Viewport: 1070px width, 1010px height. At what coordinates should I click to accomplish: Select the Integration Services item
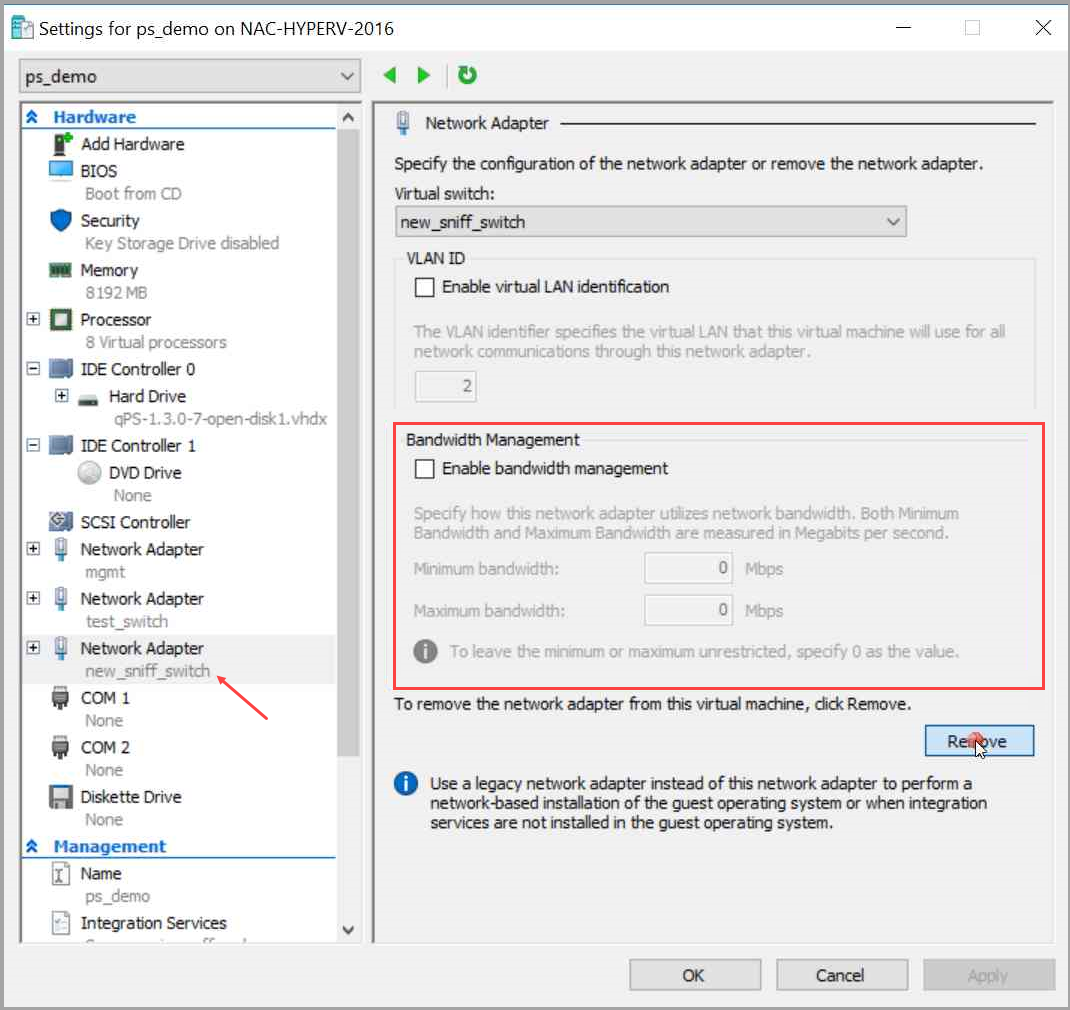point(155,922)
